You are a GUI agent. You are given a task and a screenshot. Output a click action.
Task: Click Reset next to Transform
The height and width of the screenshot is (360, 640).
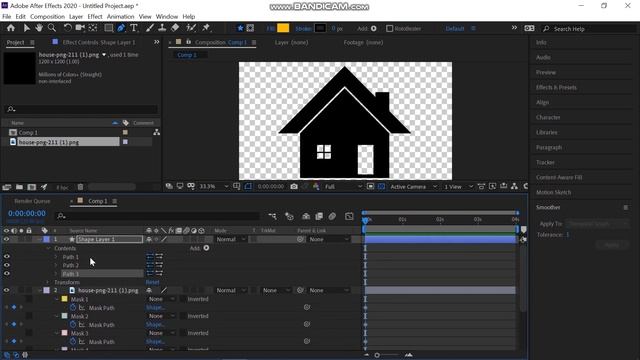click(x=153, y=282)
